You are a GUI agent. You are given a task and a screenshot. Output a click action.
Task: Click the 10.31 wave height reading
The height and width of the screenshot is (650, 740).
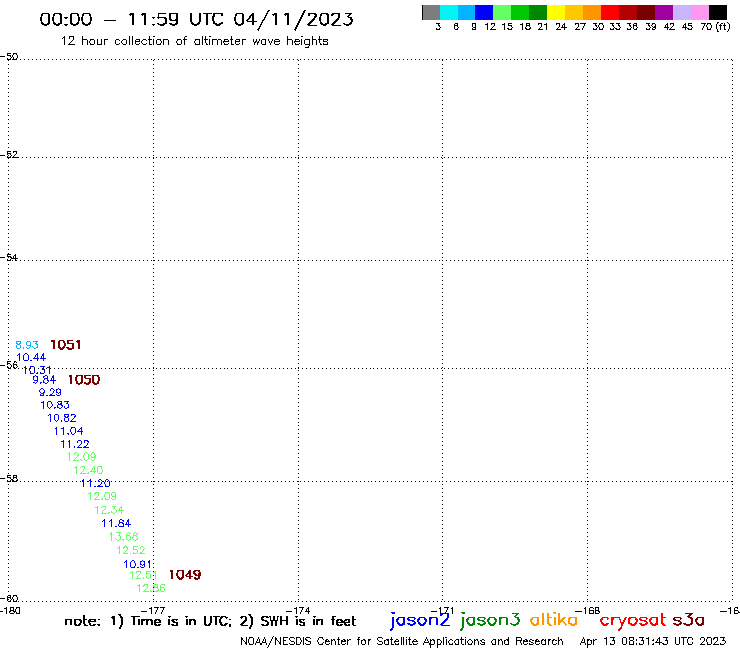(x=37, y=370)
